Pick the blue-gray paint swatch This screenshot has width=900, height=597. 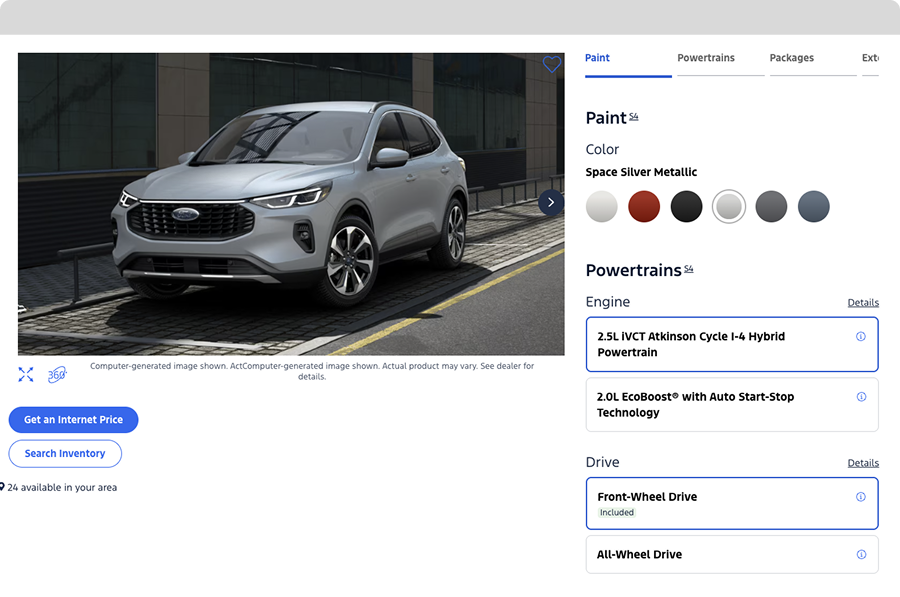pyautogui.click(x=814, y=206)
